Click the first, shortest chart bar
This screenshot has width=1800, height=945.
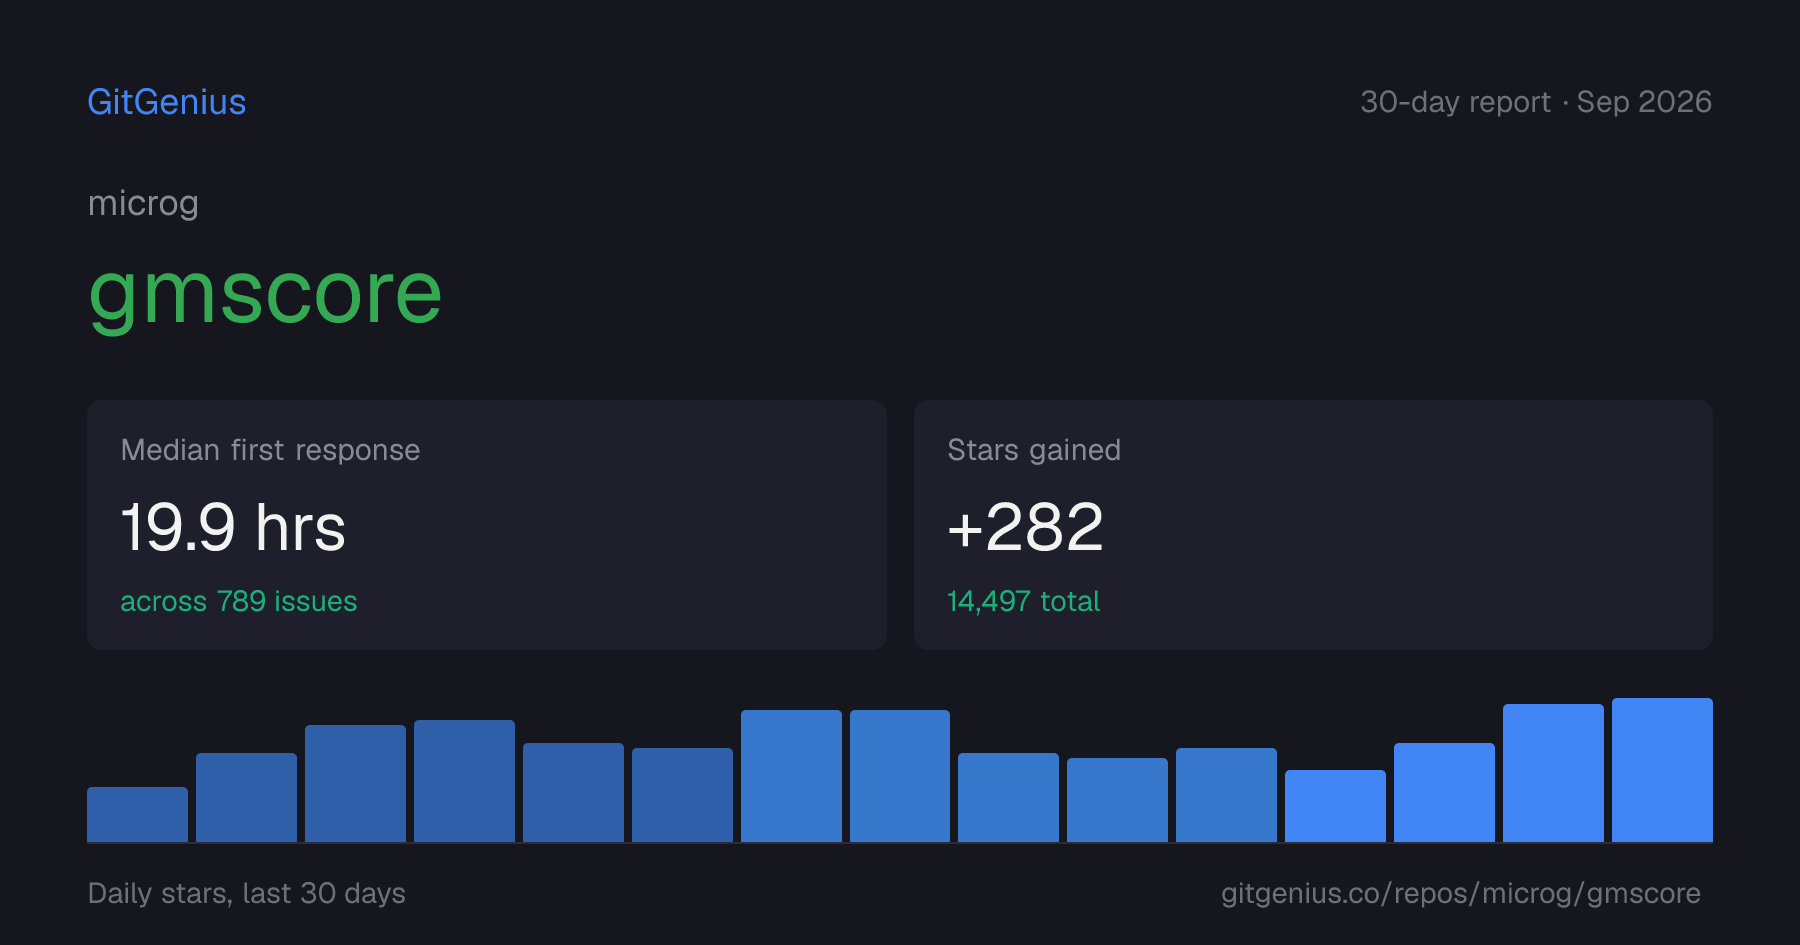[137, 814]
